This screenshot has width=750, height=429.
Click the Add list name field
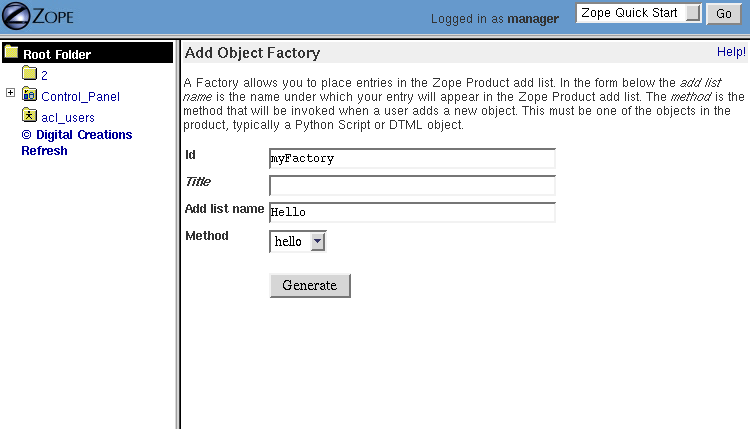click(412, 212)
